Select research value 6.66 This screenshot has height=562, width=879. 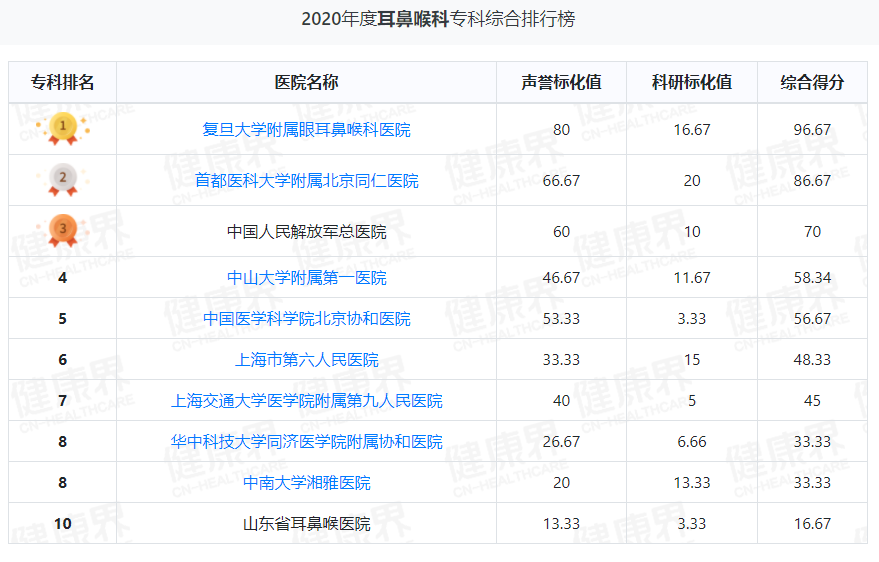coord(692,442)
